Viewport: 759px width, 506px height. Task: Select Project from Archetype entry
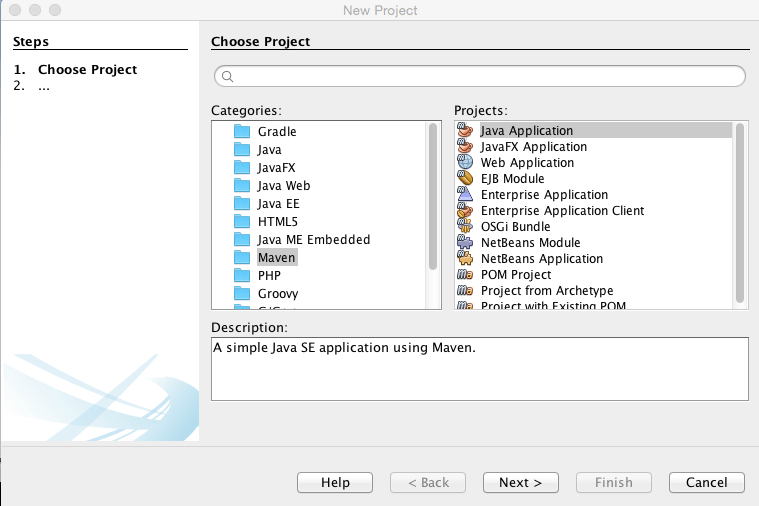pyautogui.click(x=547, y=291)
